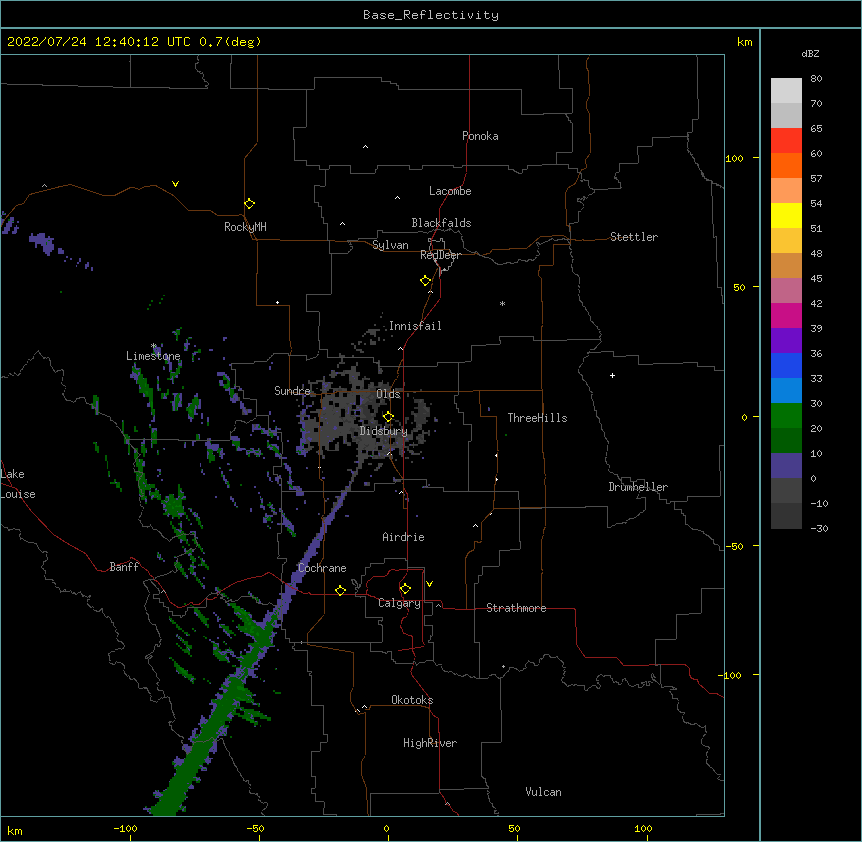This screenshot has height=842, width=862.
Task: Click the Sundre city label
Action: pyautogui.click(x=292, y=391)
